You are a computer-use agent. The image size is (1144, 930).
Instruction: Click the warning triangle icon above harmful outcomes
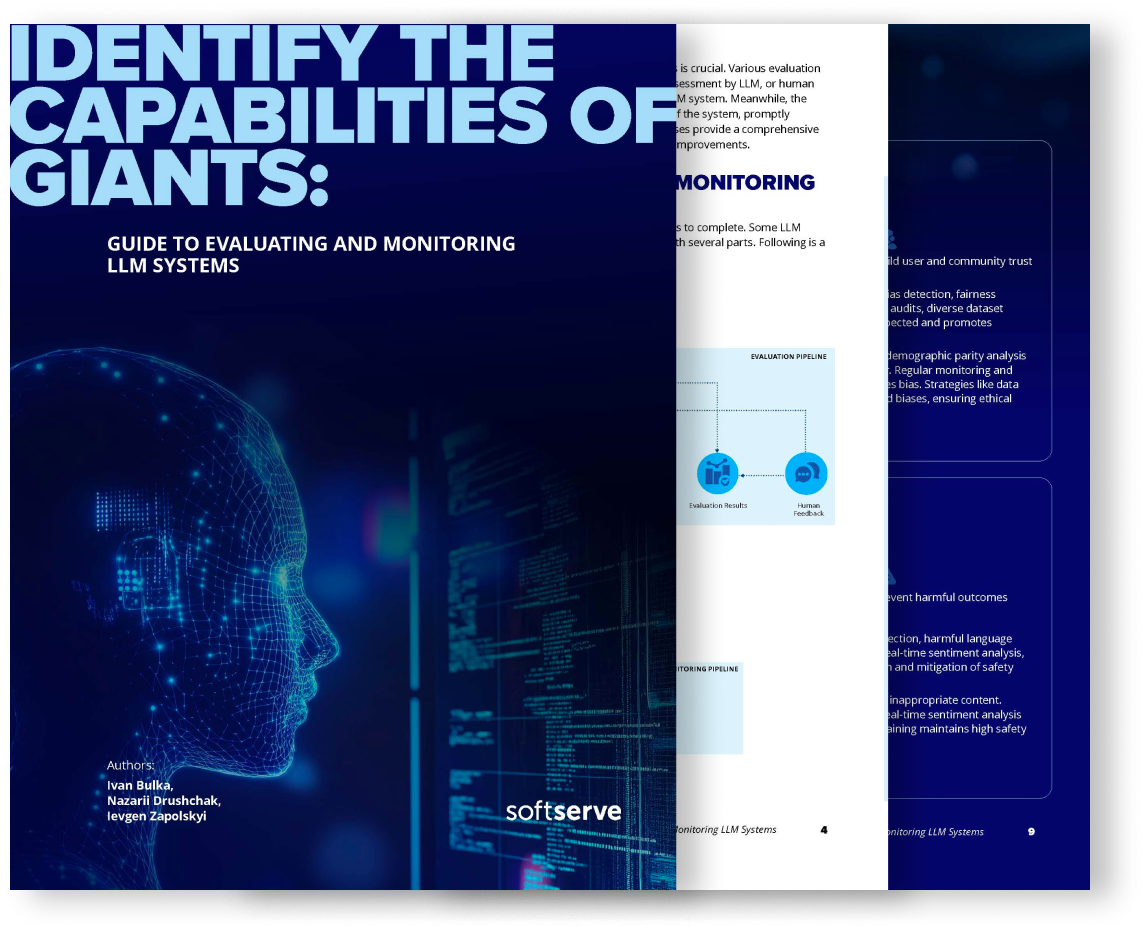[890, 575]
